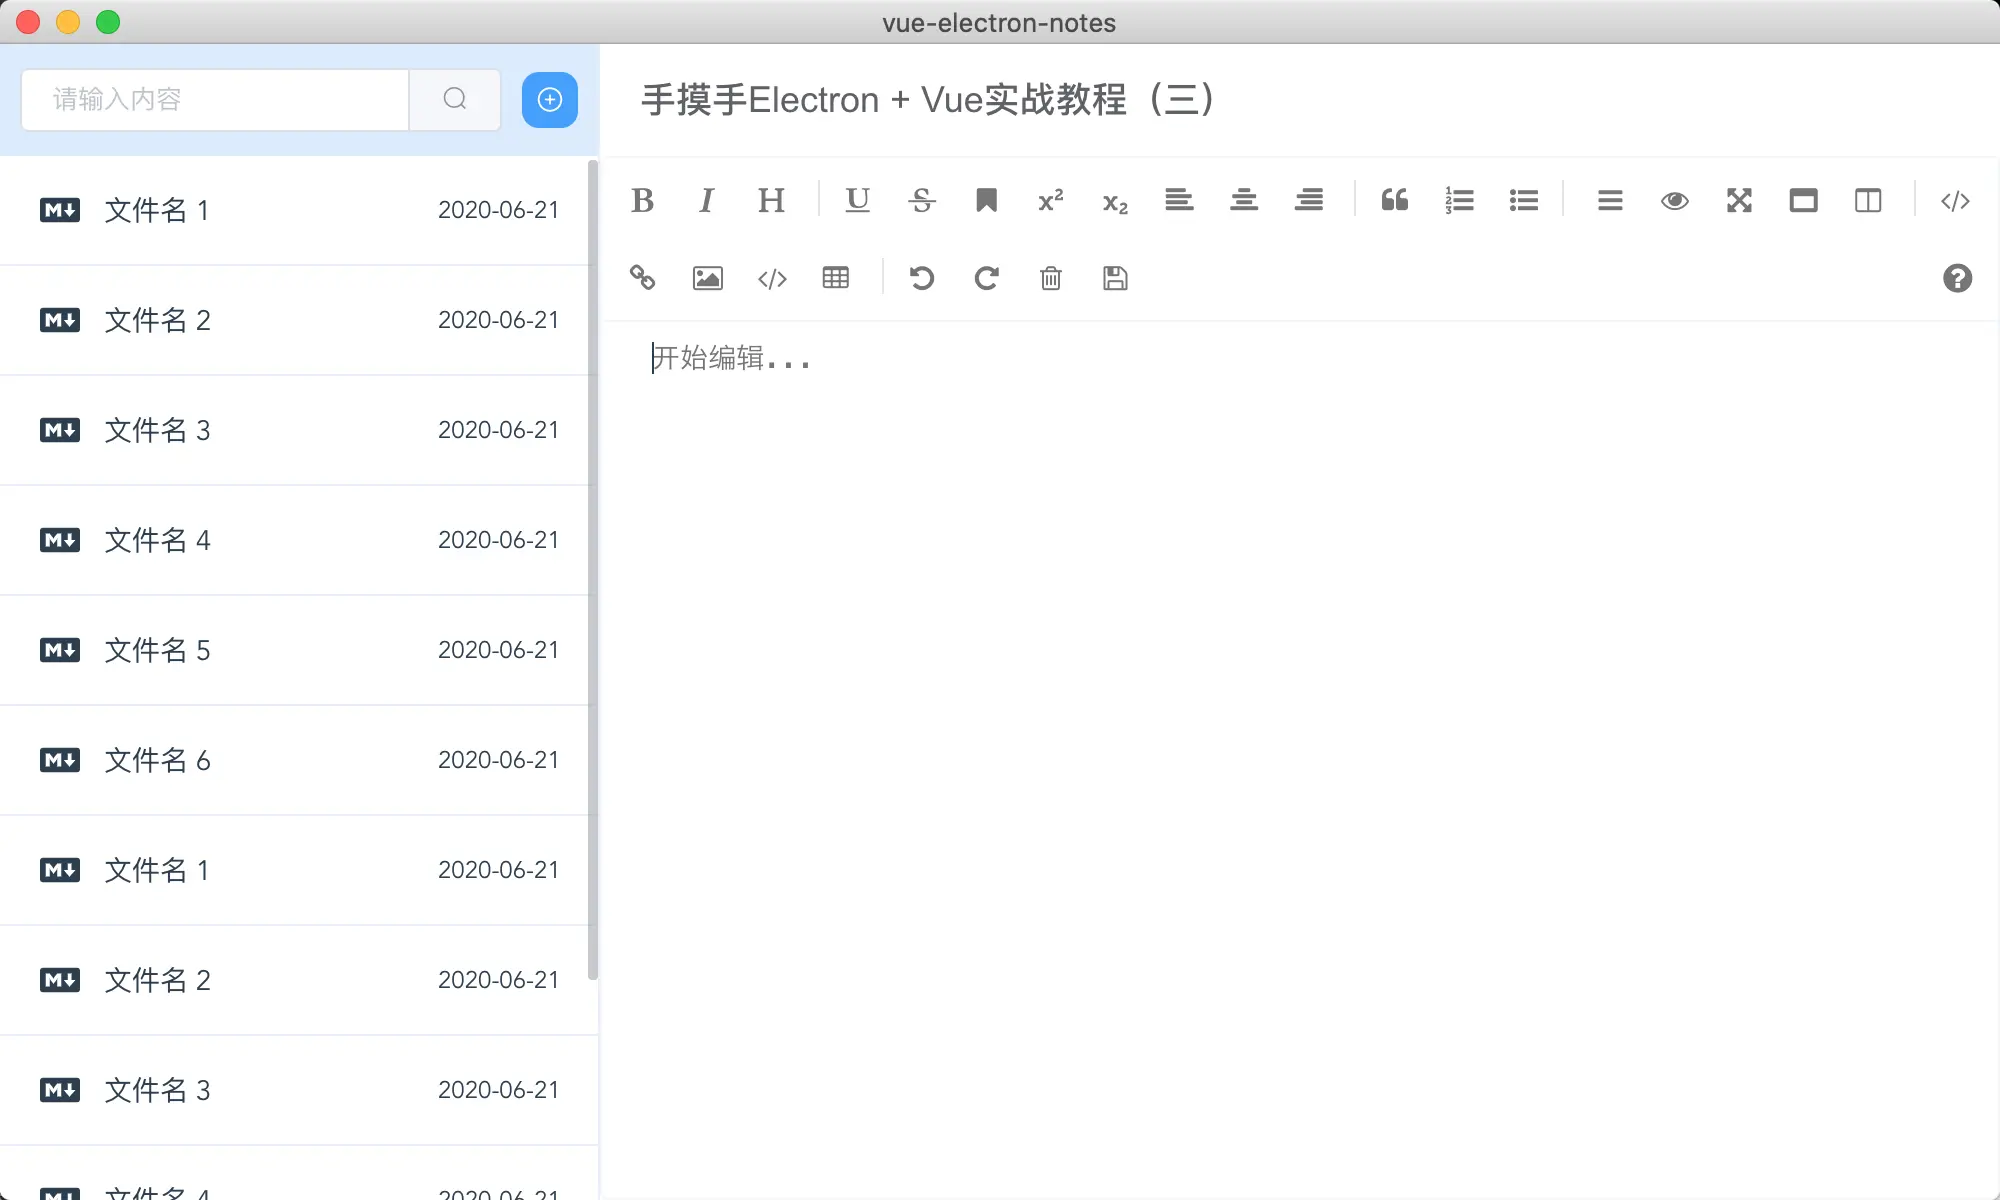Click the strikethrough toolbar icon
The height and width of the screenshot is (1200, 2000).
921,201
